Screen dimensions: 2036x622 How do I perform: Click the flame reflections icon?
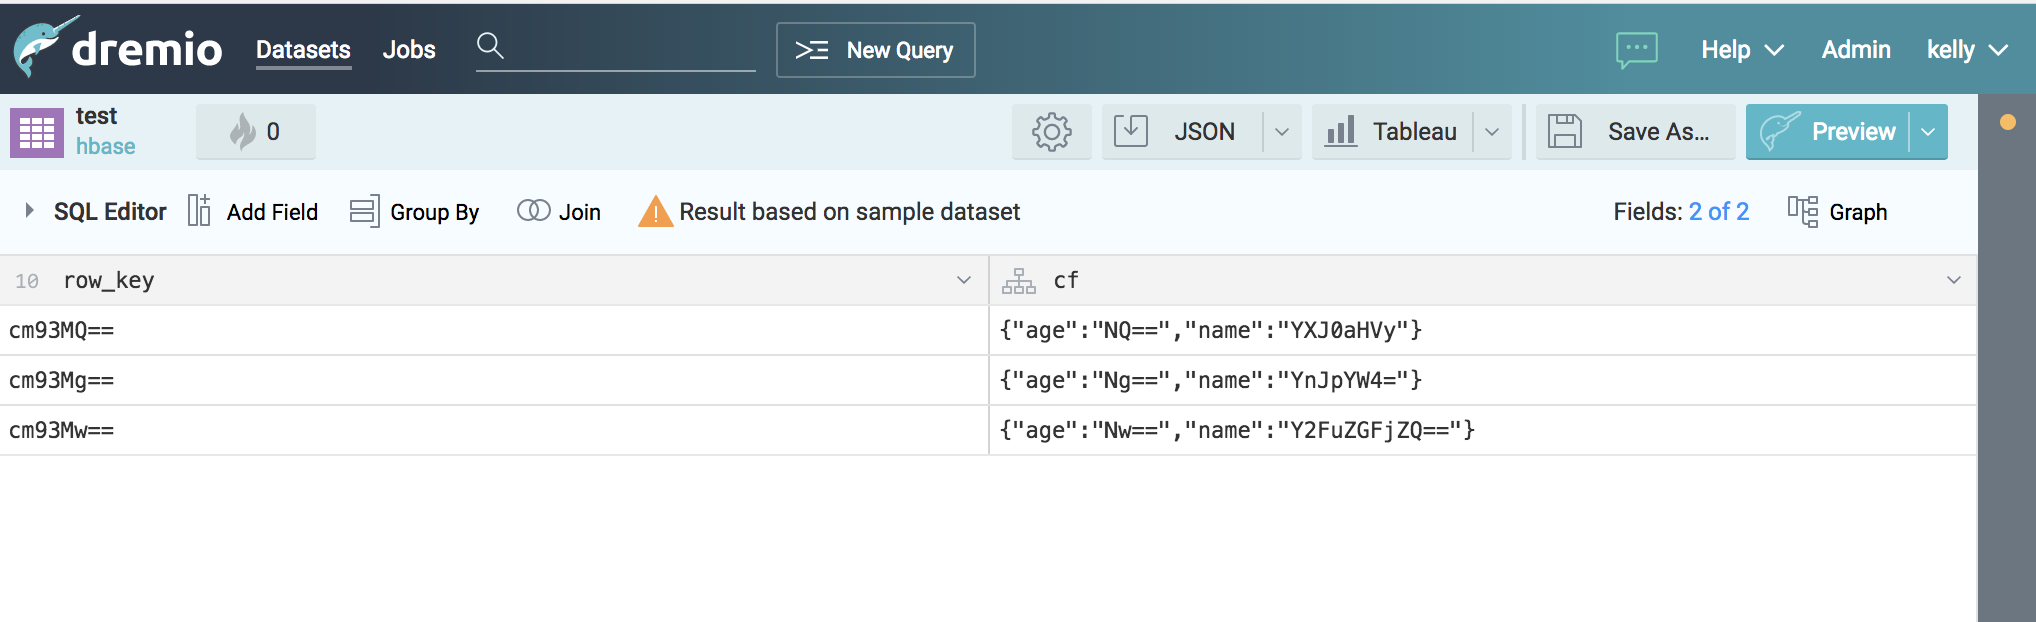click(x=243, y=132)
